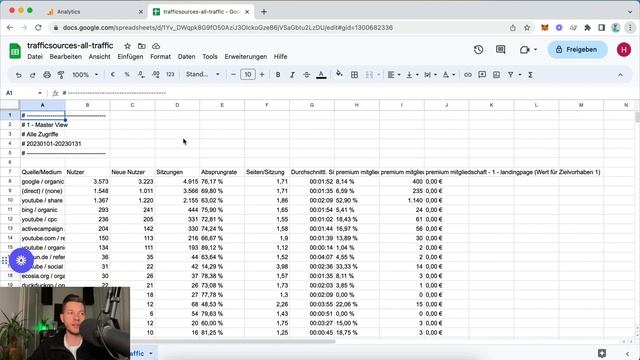Click the merge cells icon
Screen dimensions: 640x360
(369, 75)
